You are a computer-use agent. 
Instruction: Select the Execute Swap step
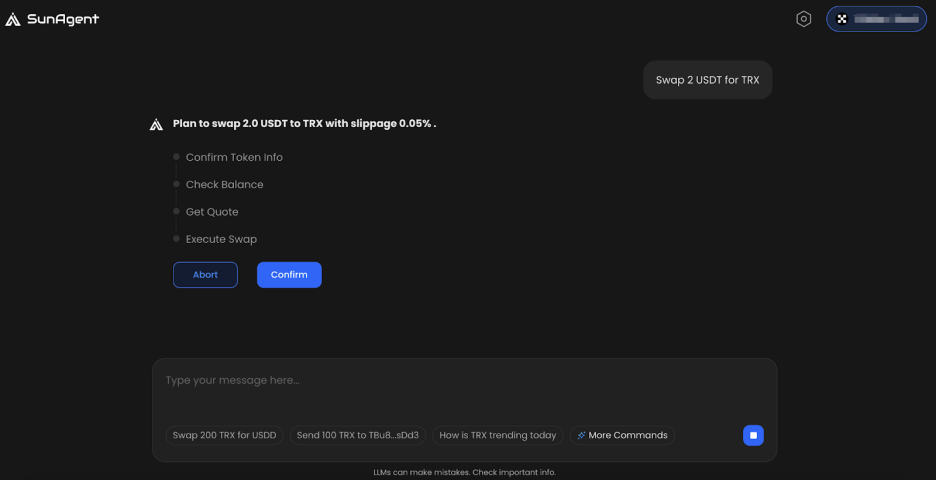(221, 239)
